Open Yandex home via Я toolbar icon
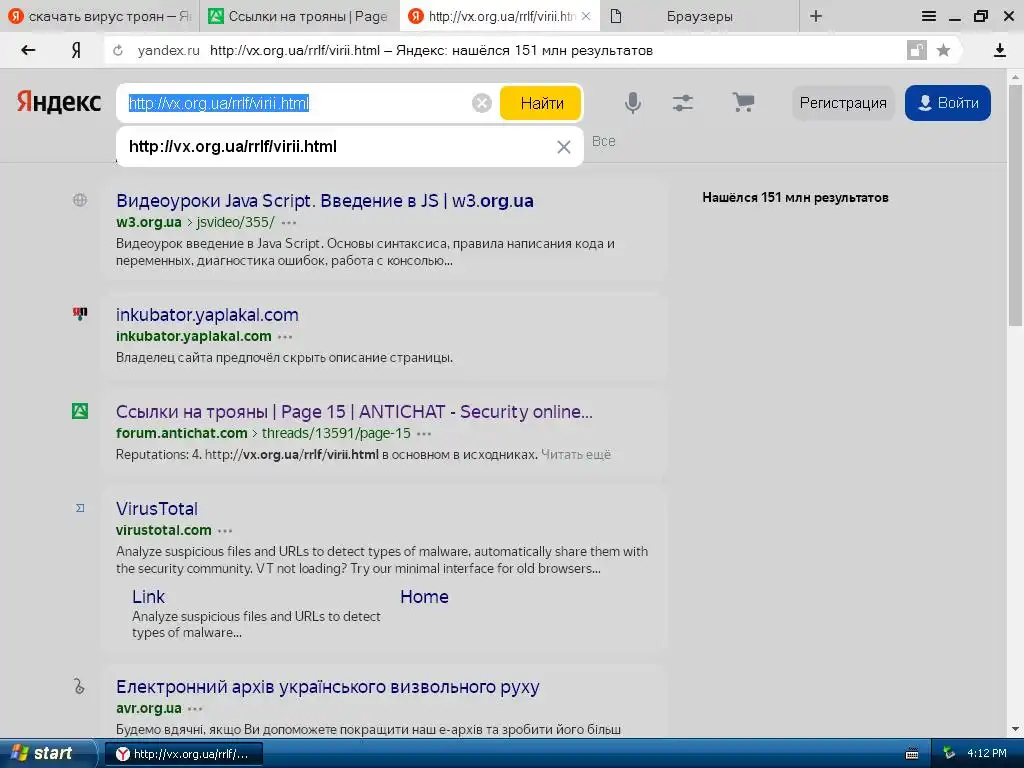This screenshot has width=1024, height=768. (76, 50)
